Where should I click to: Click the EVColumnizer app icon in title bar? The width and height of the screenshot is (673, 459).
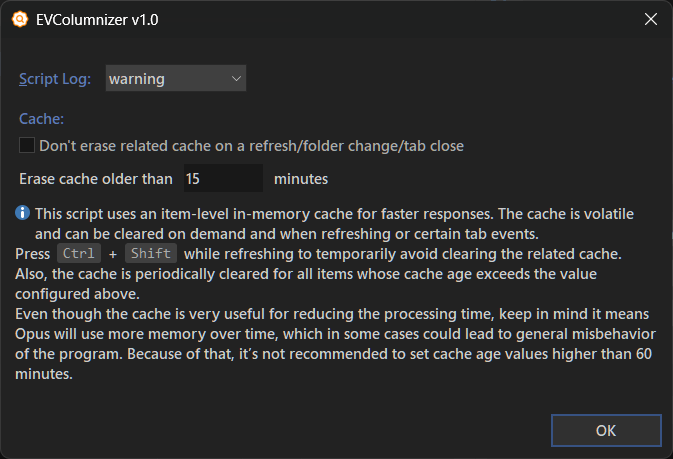19,19
